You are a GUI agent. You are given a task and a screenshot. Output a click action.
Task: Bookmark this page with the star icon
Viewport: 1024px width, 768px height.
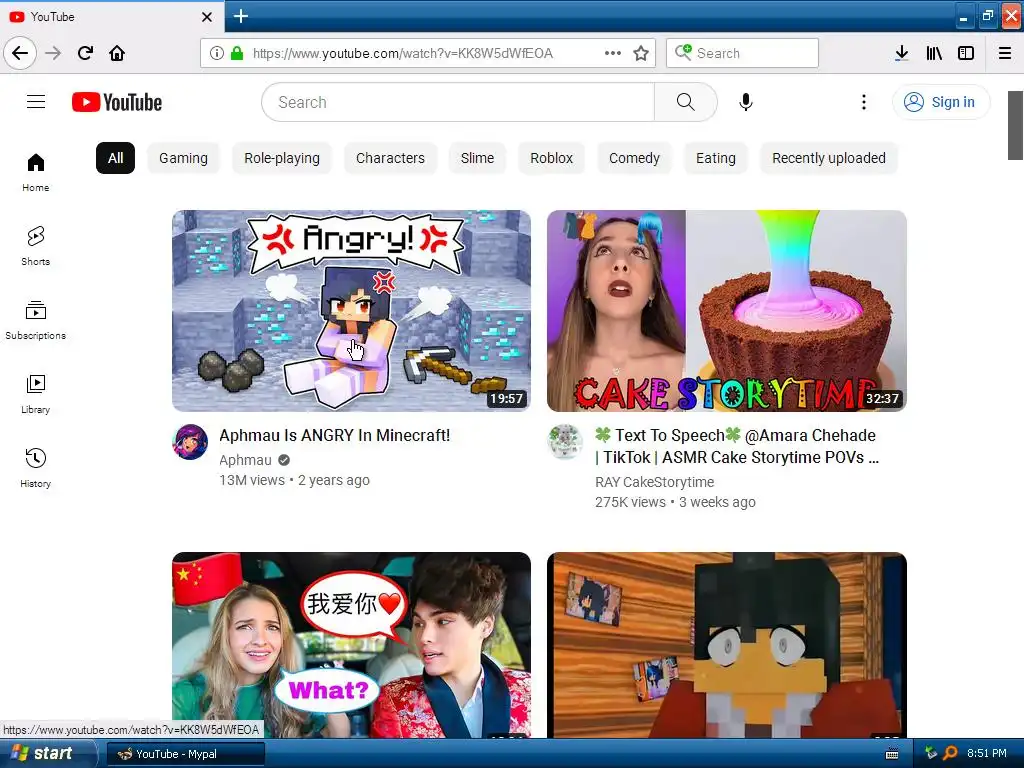(x=641, y=53)
